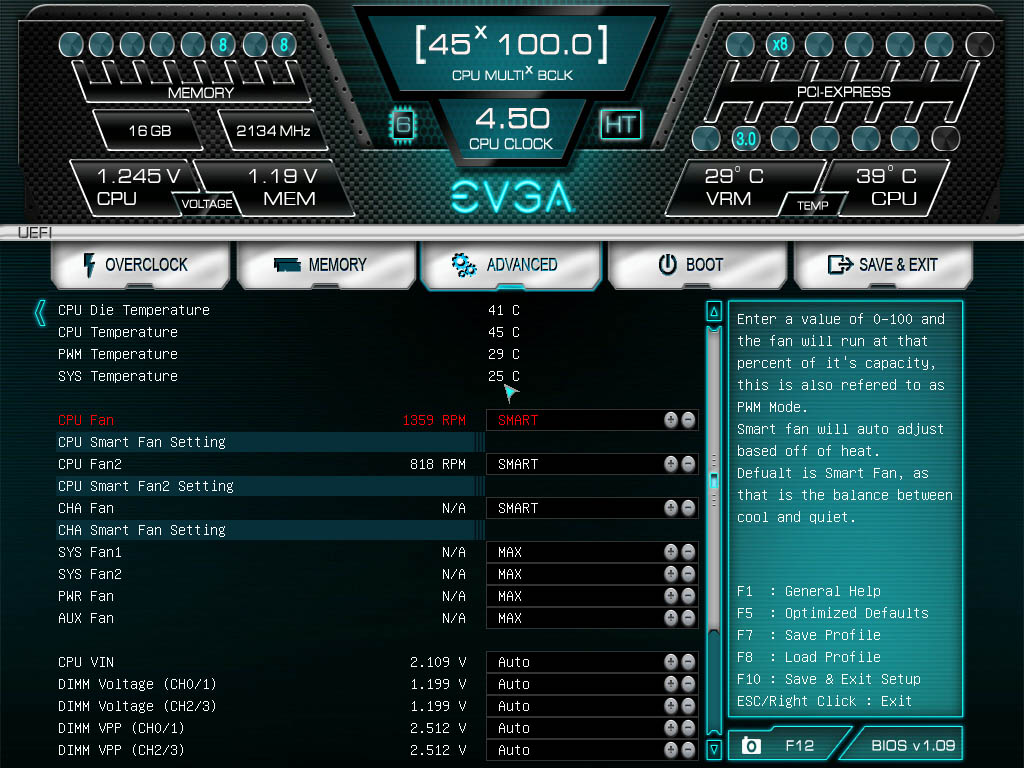Click minus on the AUX Fan row
The height and width of the screenshot is (768, 1024).
pyautogui.click(x=688, y=617)
